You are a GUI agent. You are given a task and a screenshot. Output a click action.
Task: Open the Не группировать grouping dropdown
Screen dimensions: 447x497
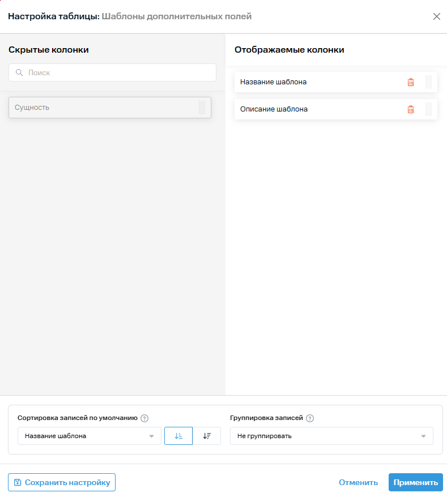332,436
